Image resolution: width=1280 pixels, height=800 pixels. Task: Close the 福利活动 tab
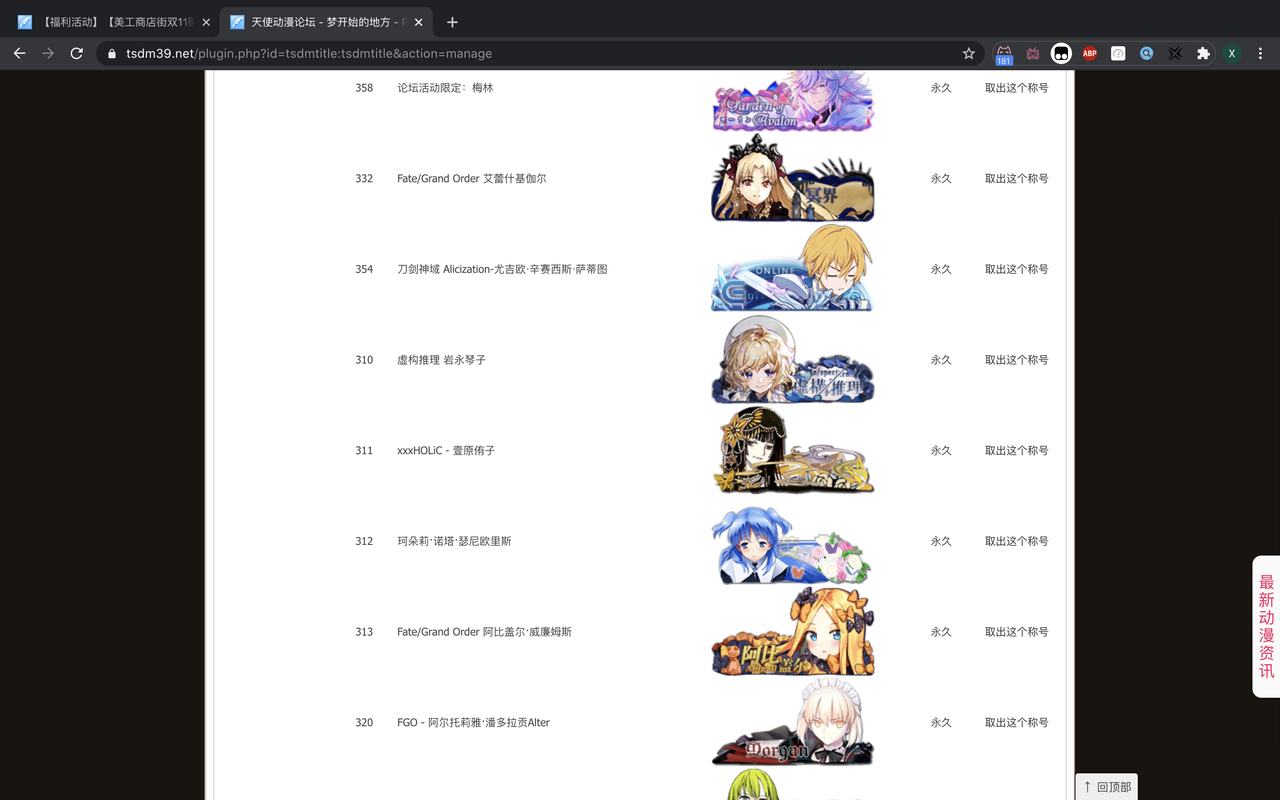click(x=206, y=22)
